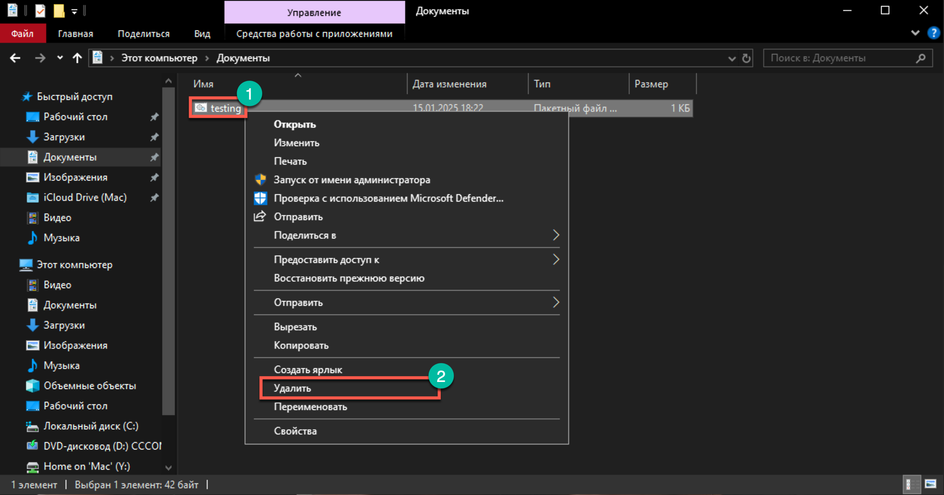944x495 pixels.
Task: Click Этот компьютер in the address bar
Action: pos(160,58)
